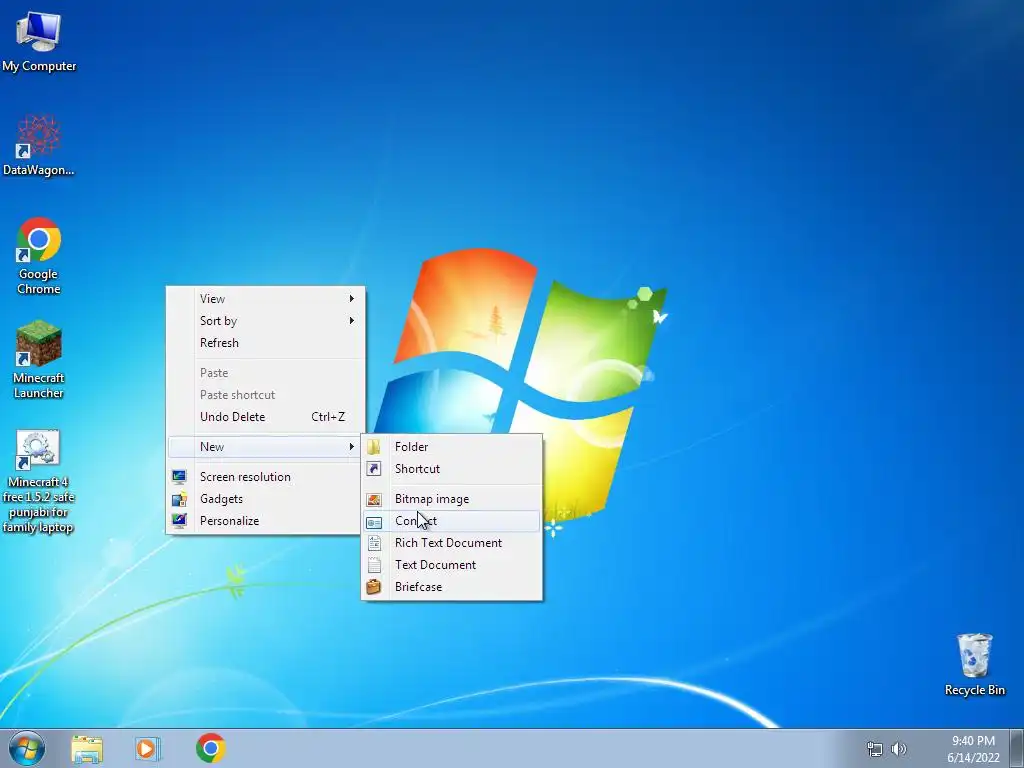The image size is (1024, 768).
Task: Choose Personalize in the context menu
Action: click(x=264, y=521)
